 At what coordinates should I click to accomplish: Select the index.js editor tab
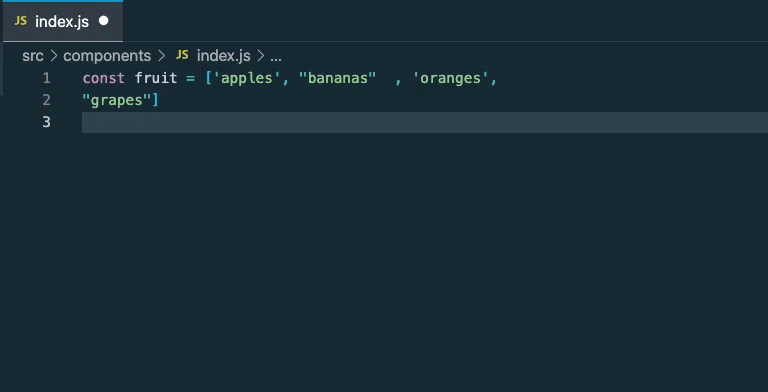(x=63, y=22)
